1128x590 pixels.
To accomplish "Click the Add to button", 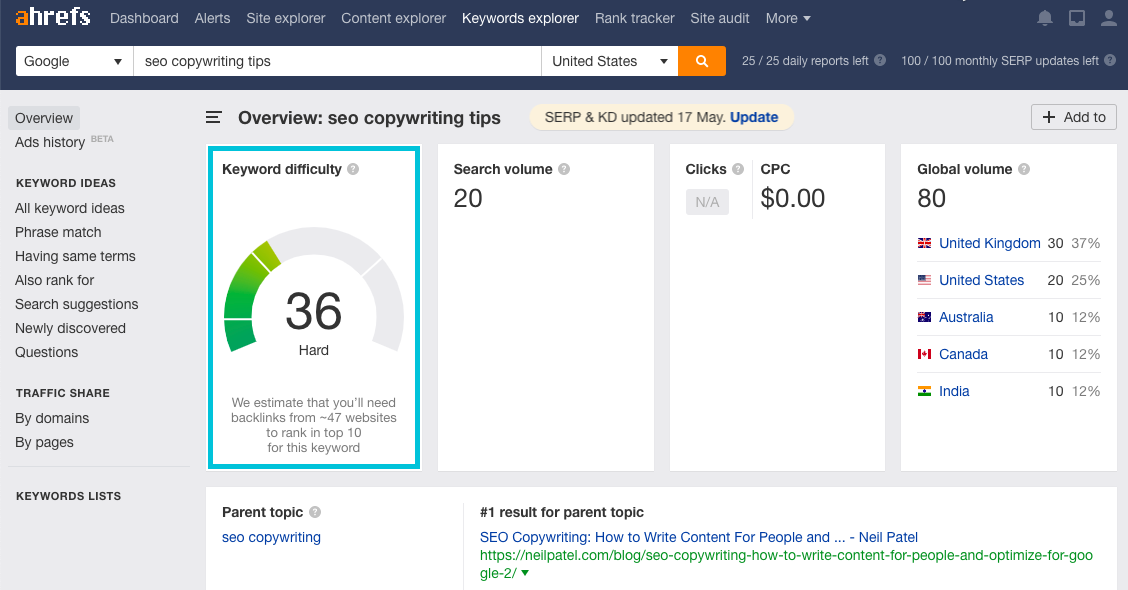I will (x=1074, y=117).
